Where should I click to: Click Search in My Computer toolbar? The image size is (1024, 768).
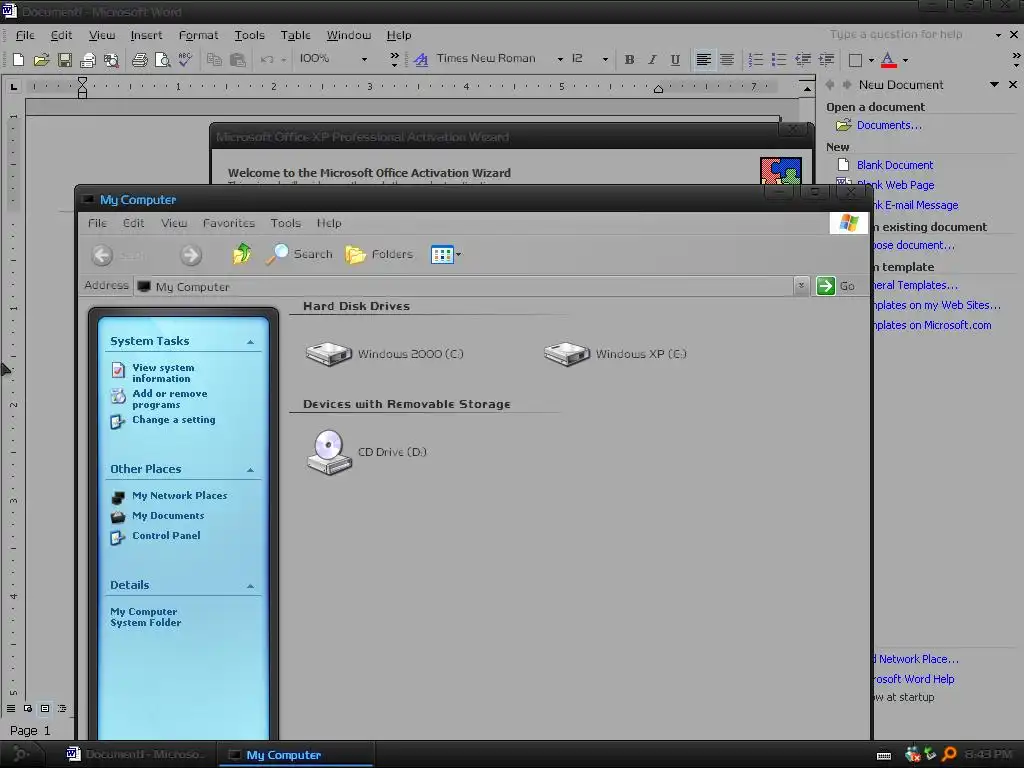click(299, 254)
